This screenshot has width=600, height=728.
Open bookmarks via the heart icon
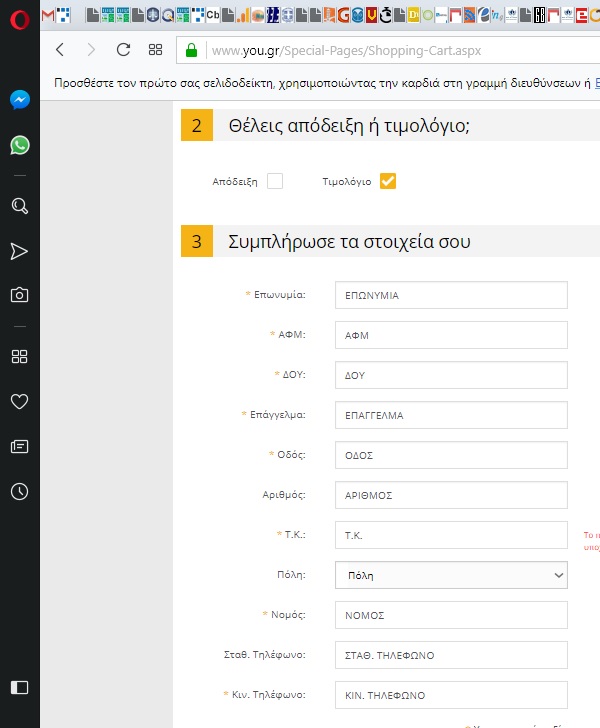(x=19, y=401)
